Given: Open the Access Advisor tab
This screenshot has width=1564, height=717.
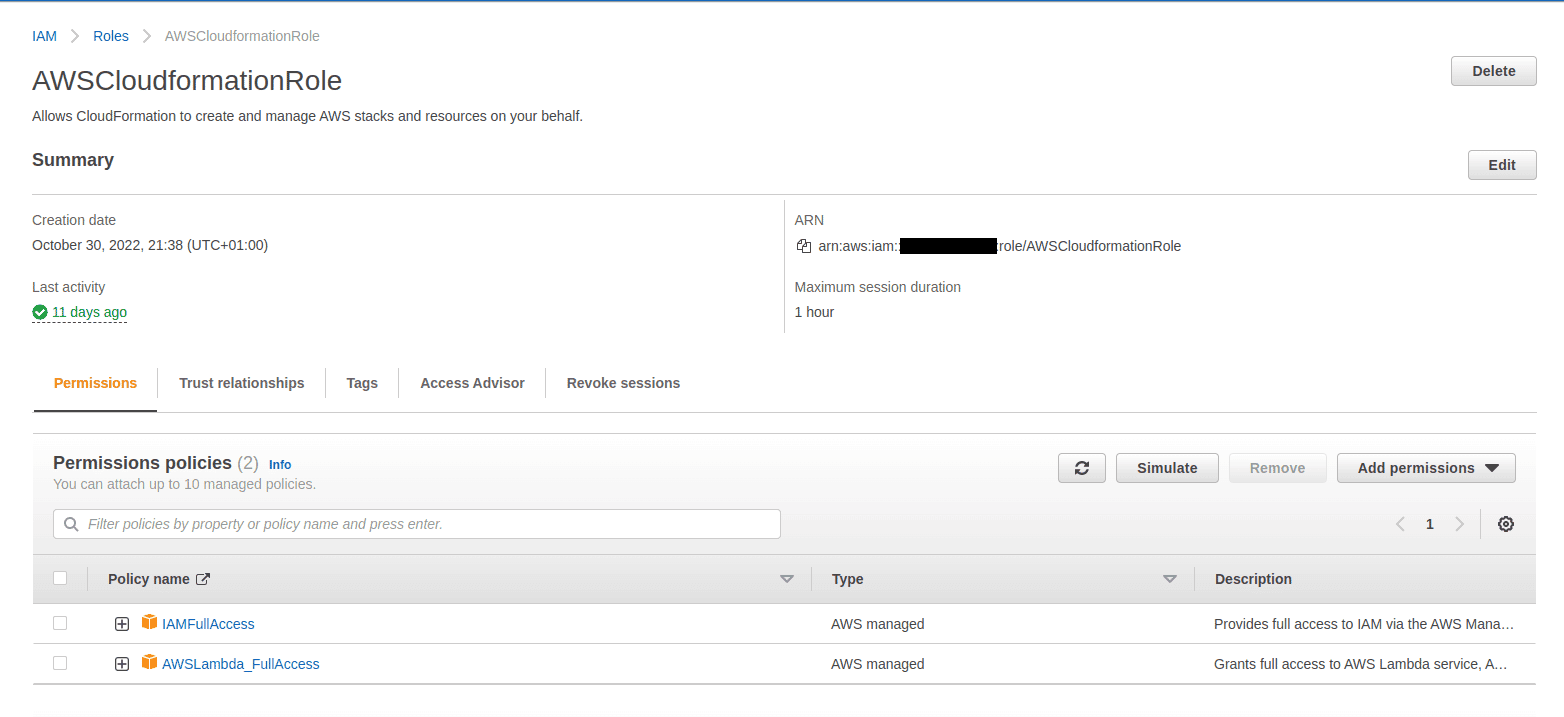Looking at the screenshot, I should (472, 383).
